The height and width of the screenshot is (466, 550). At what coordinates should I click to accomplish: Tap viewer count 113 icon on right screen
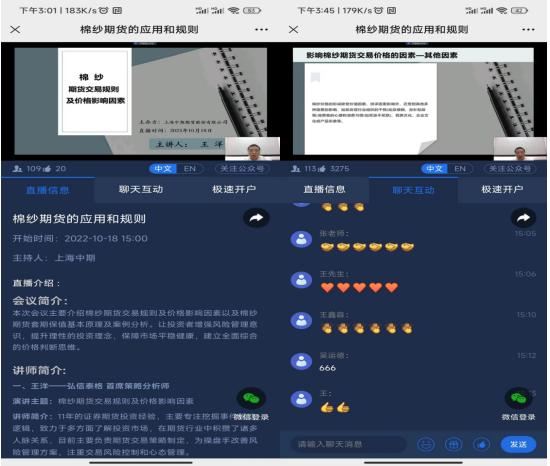point(296,169)
